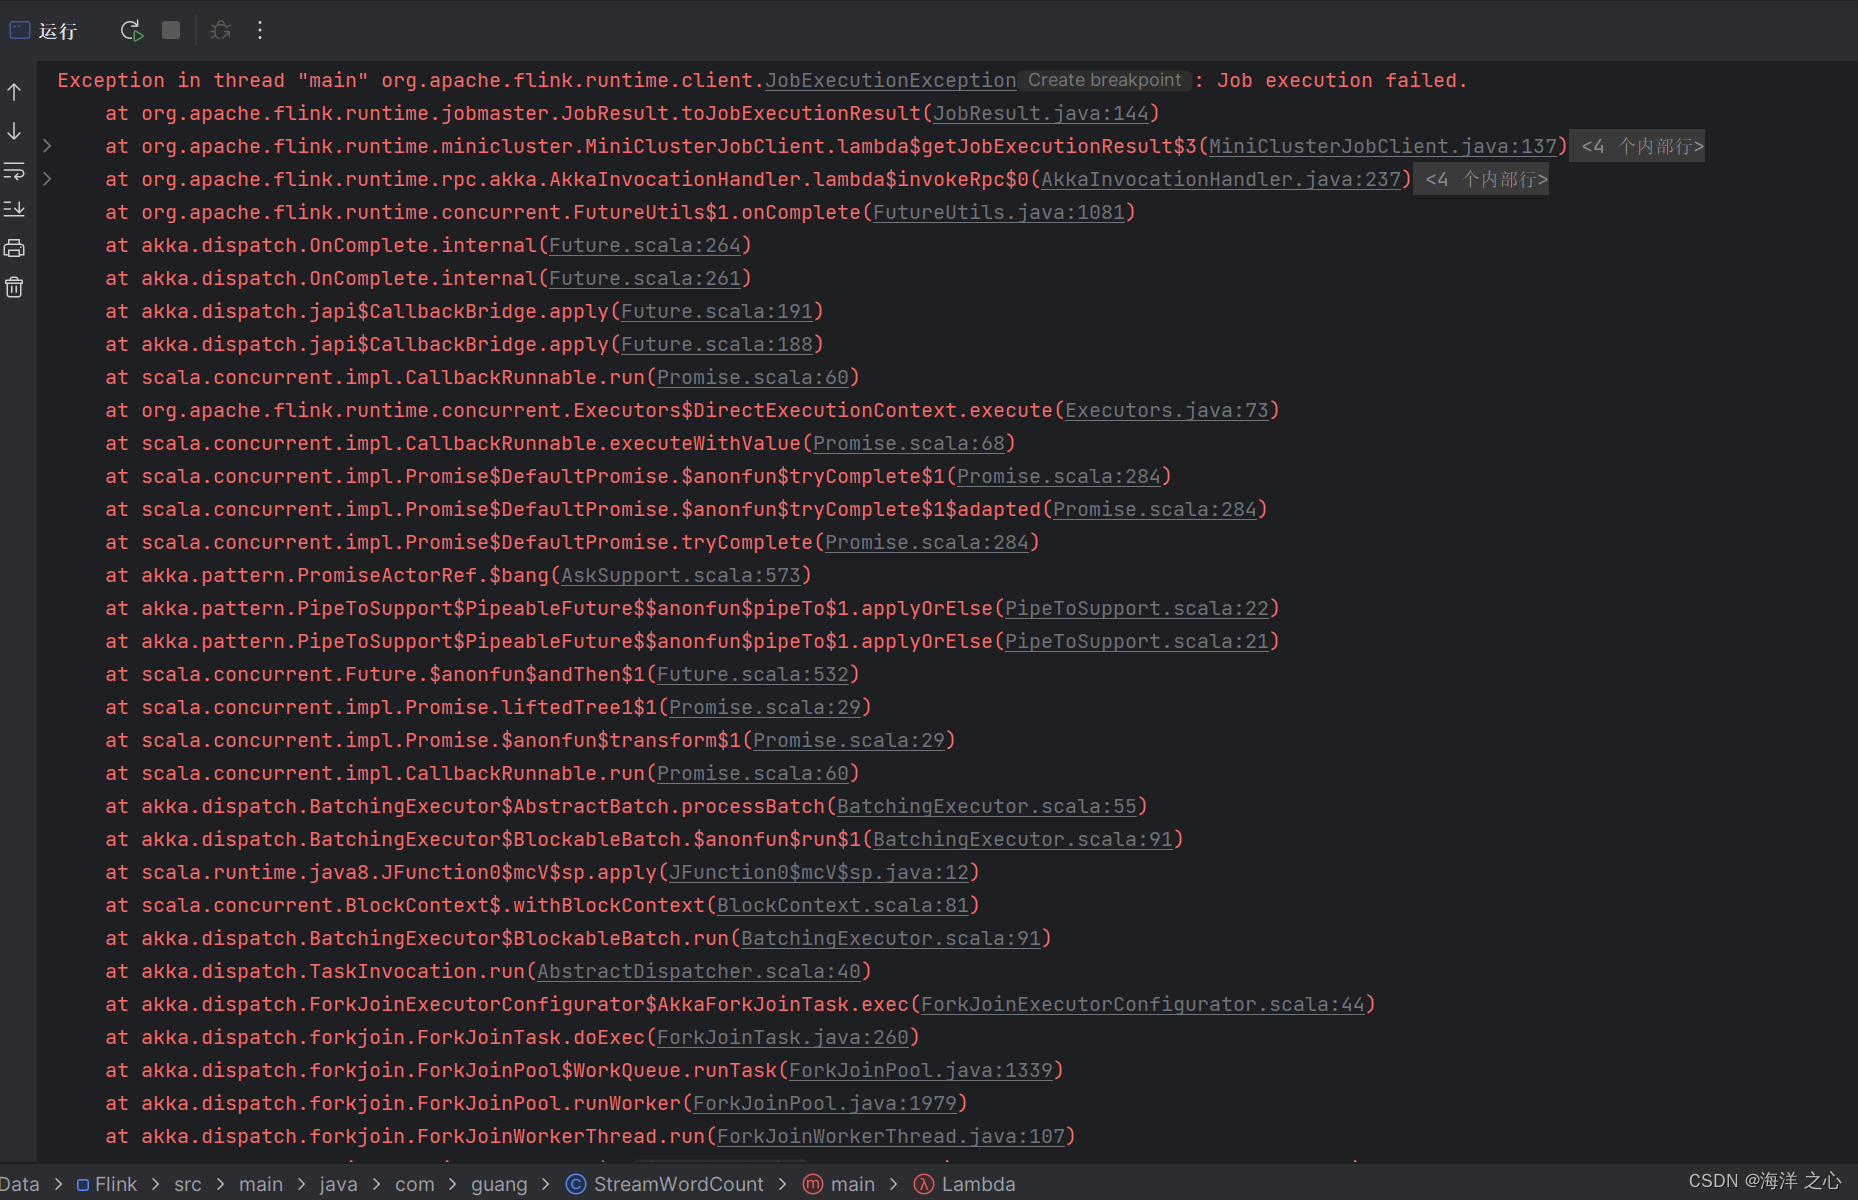Viewport: 1858px width, 1200px height.
Task: Open JobExecutionException class link
Action: tap(889, 80)
